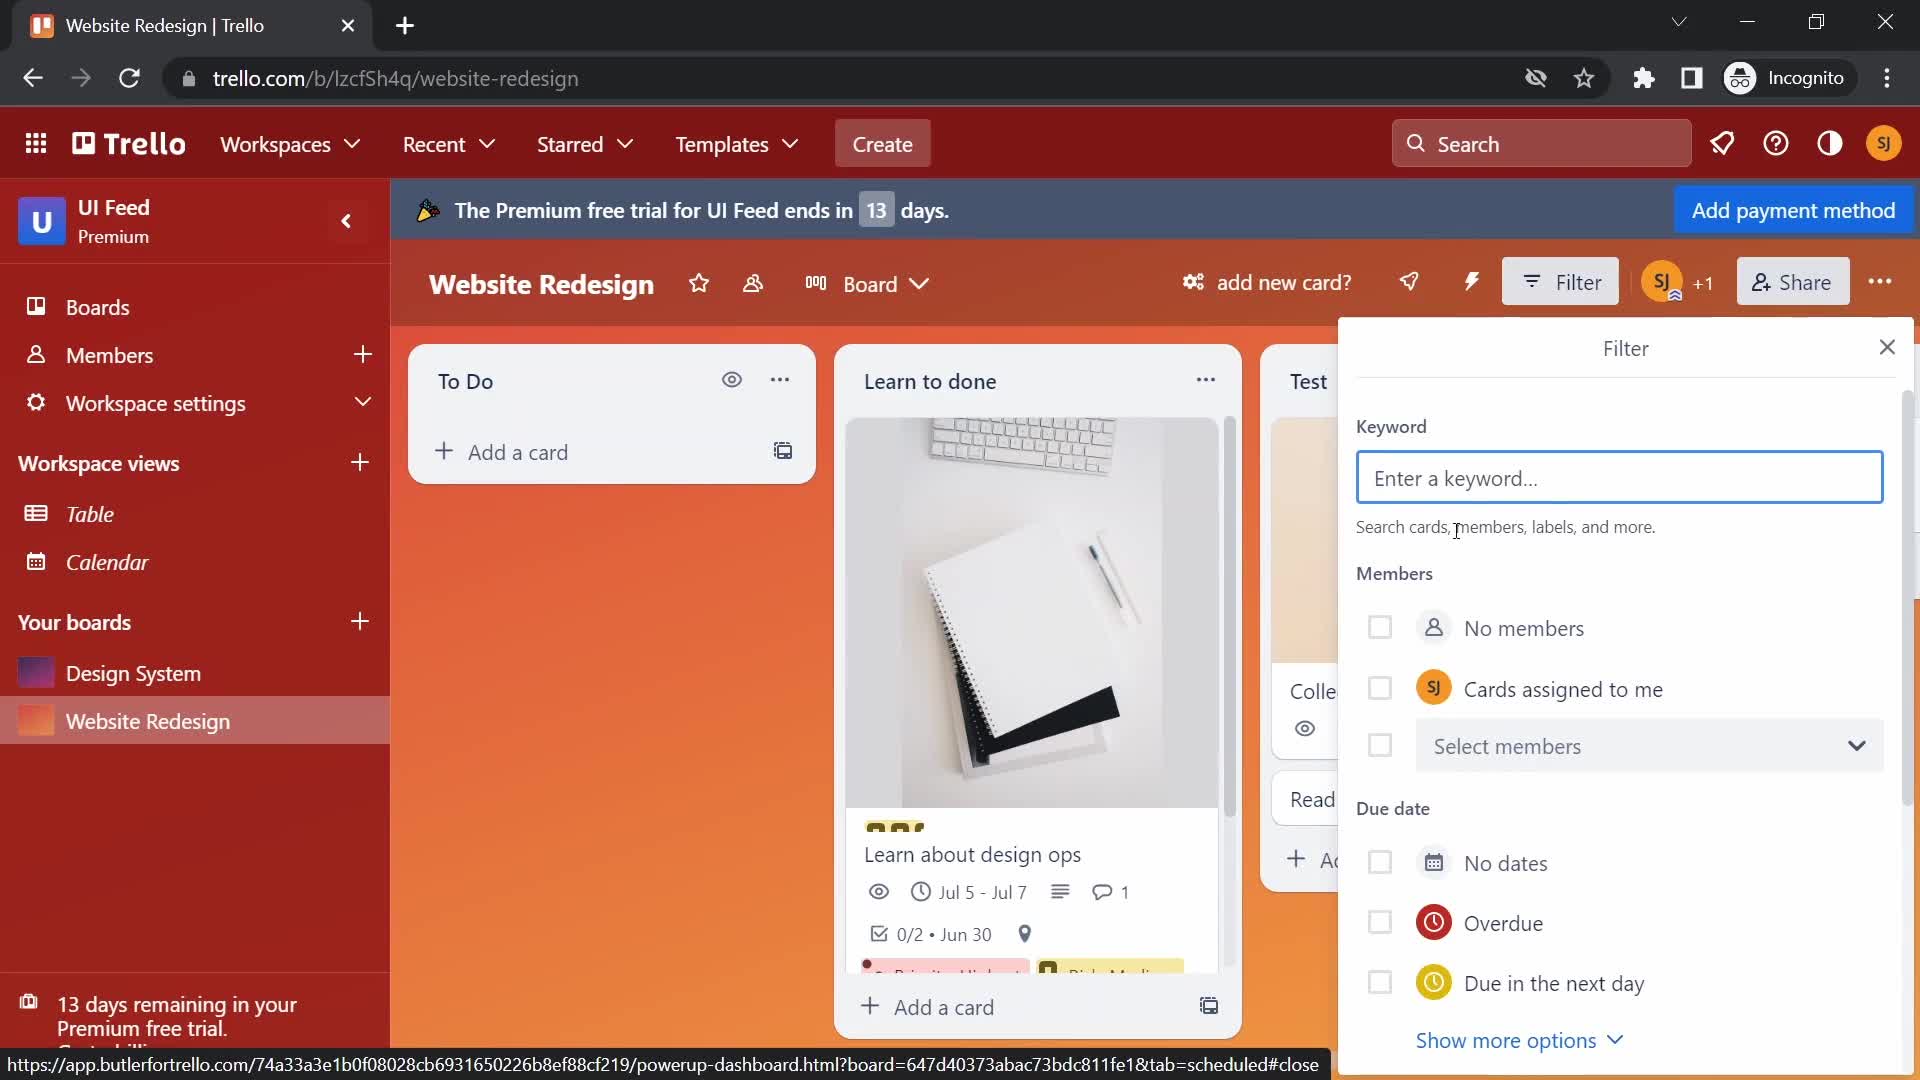Expand Show more options in filter panel
The height and width of the screenshot is (1080, 1920).
pos(1519,1040)
